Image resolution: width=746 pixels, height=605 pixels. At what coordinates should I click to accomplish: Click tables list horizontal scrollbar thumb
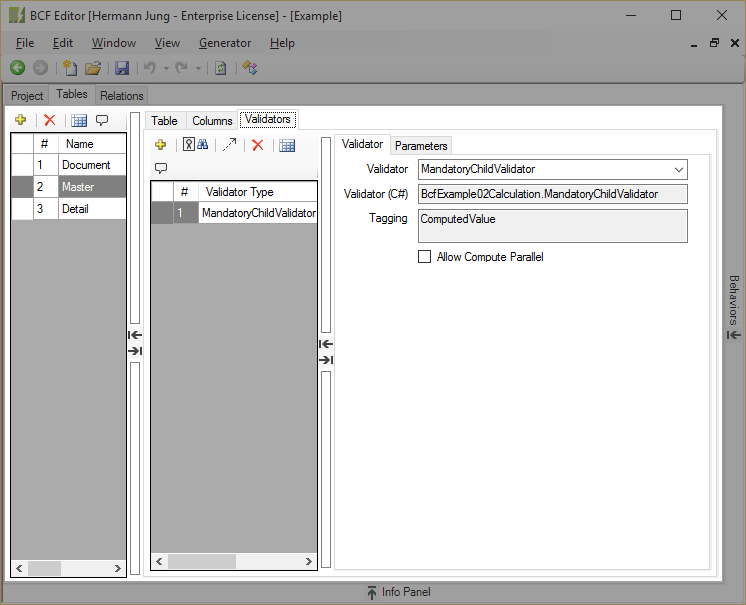coord(44,568)
